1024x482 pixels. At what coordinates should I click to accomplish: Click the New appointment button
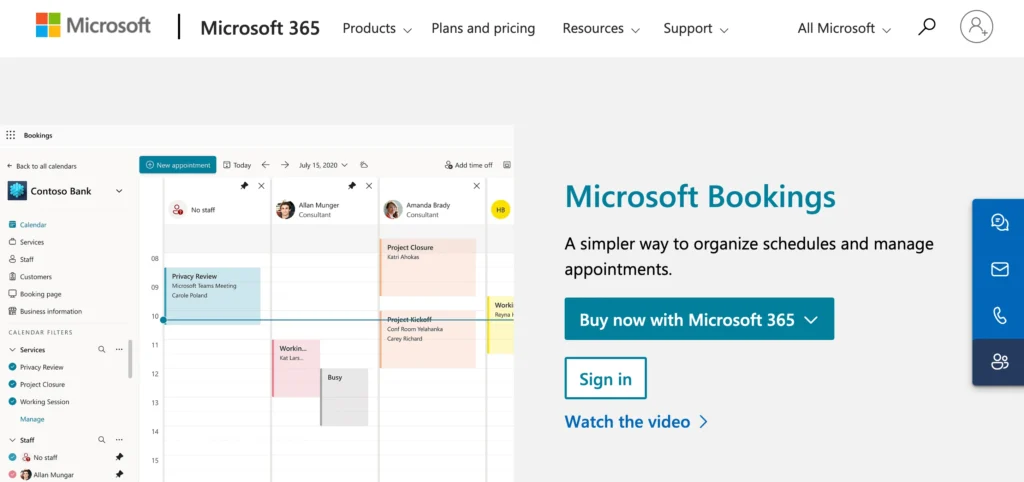point(178,165)
